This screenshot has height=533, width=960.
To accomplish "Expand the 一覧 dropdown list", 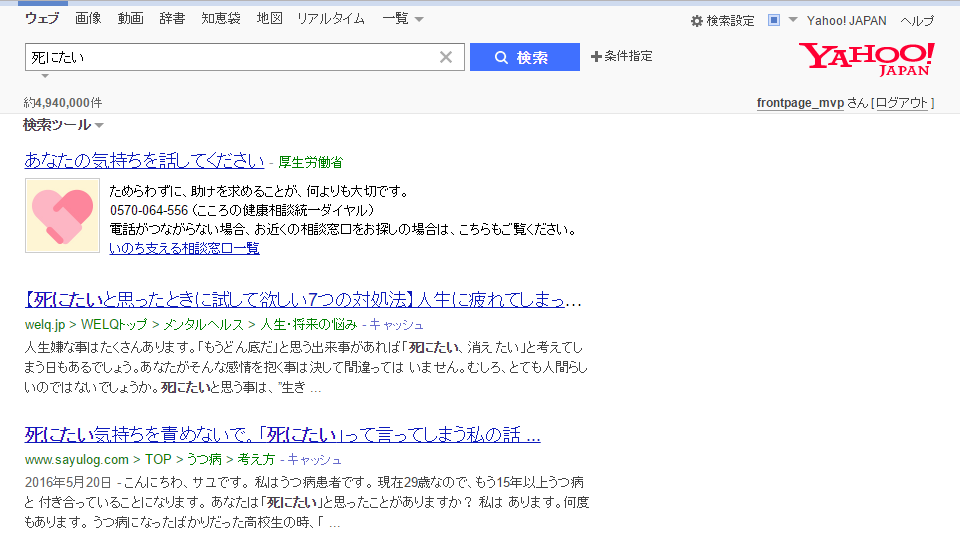I will (403, 18).
